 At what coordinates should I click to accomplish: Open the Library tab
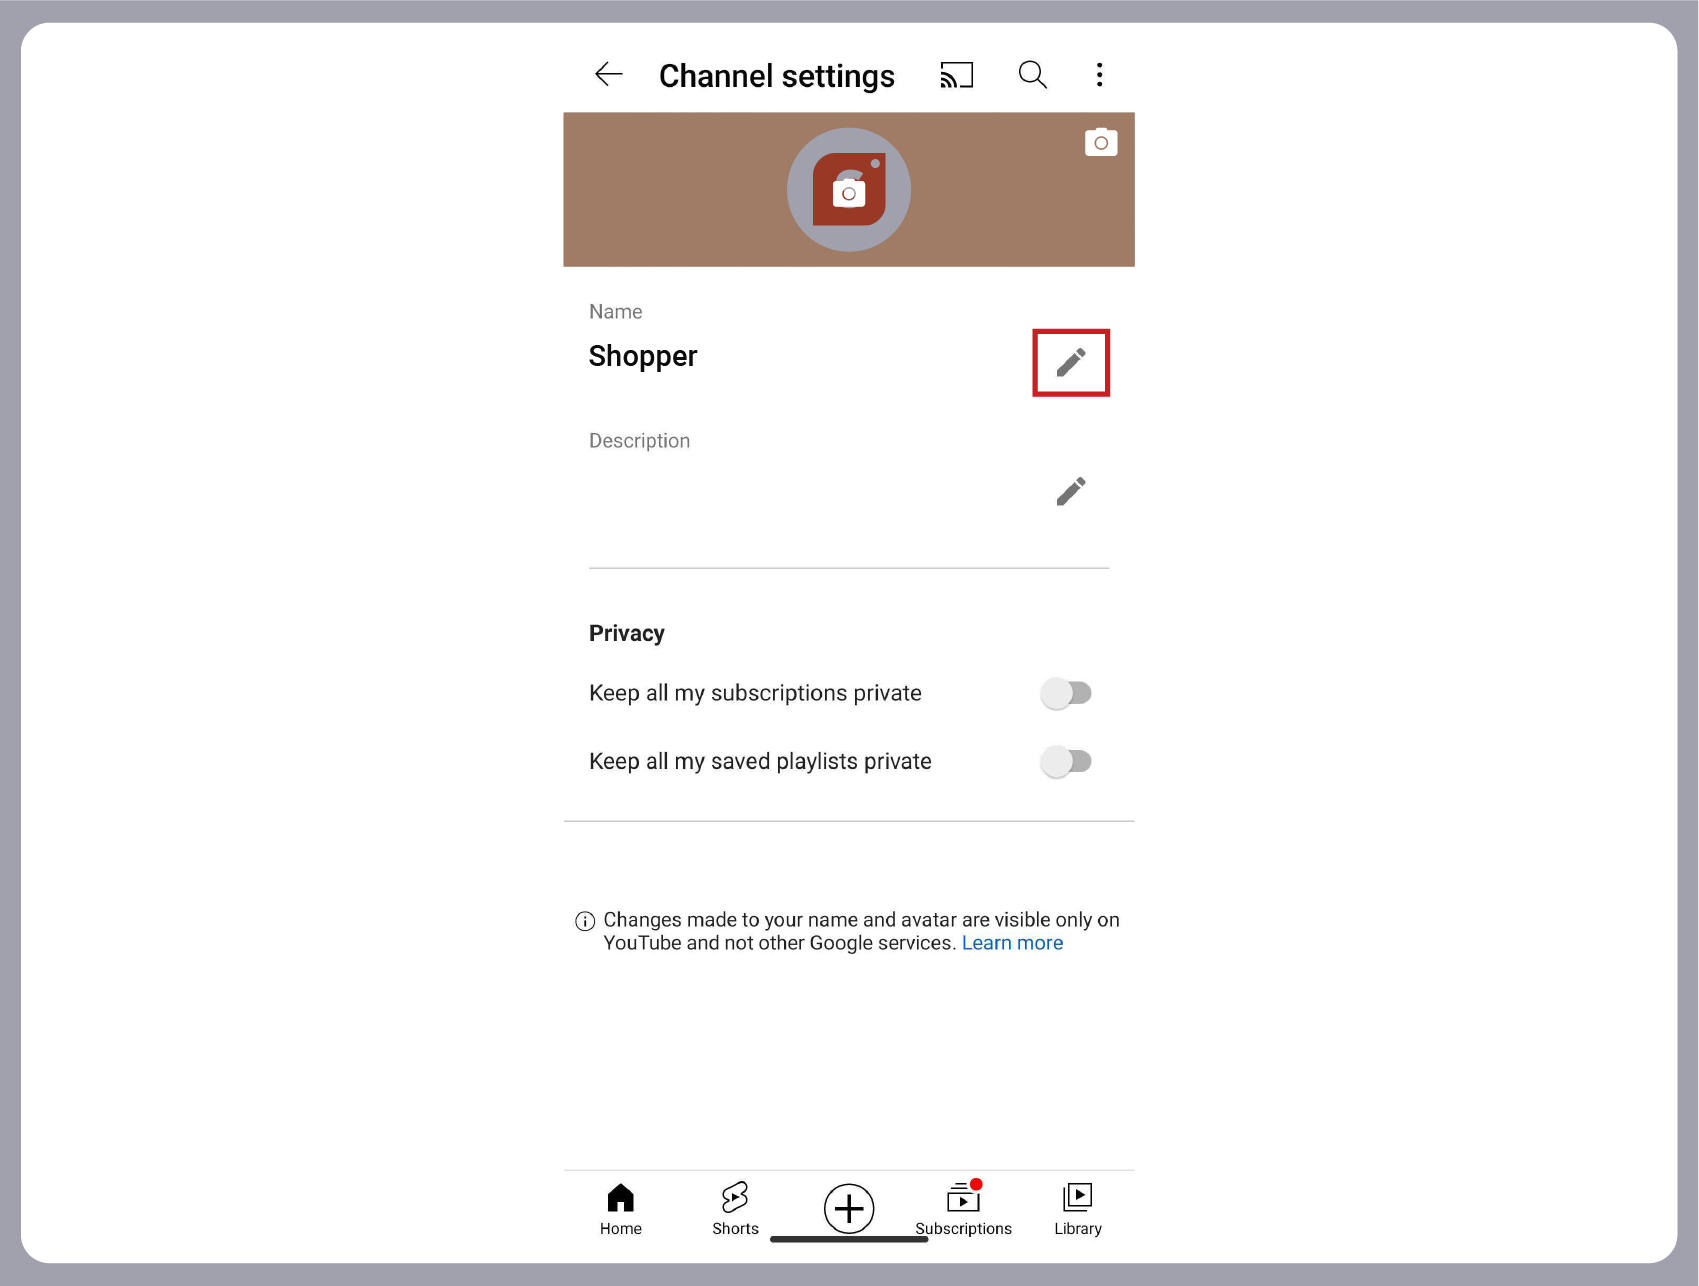[x=1078, y=1209]
